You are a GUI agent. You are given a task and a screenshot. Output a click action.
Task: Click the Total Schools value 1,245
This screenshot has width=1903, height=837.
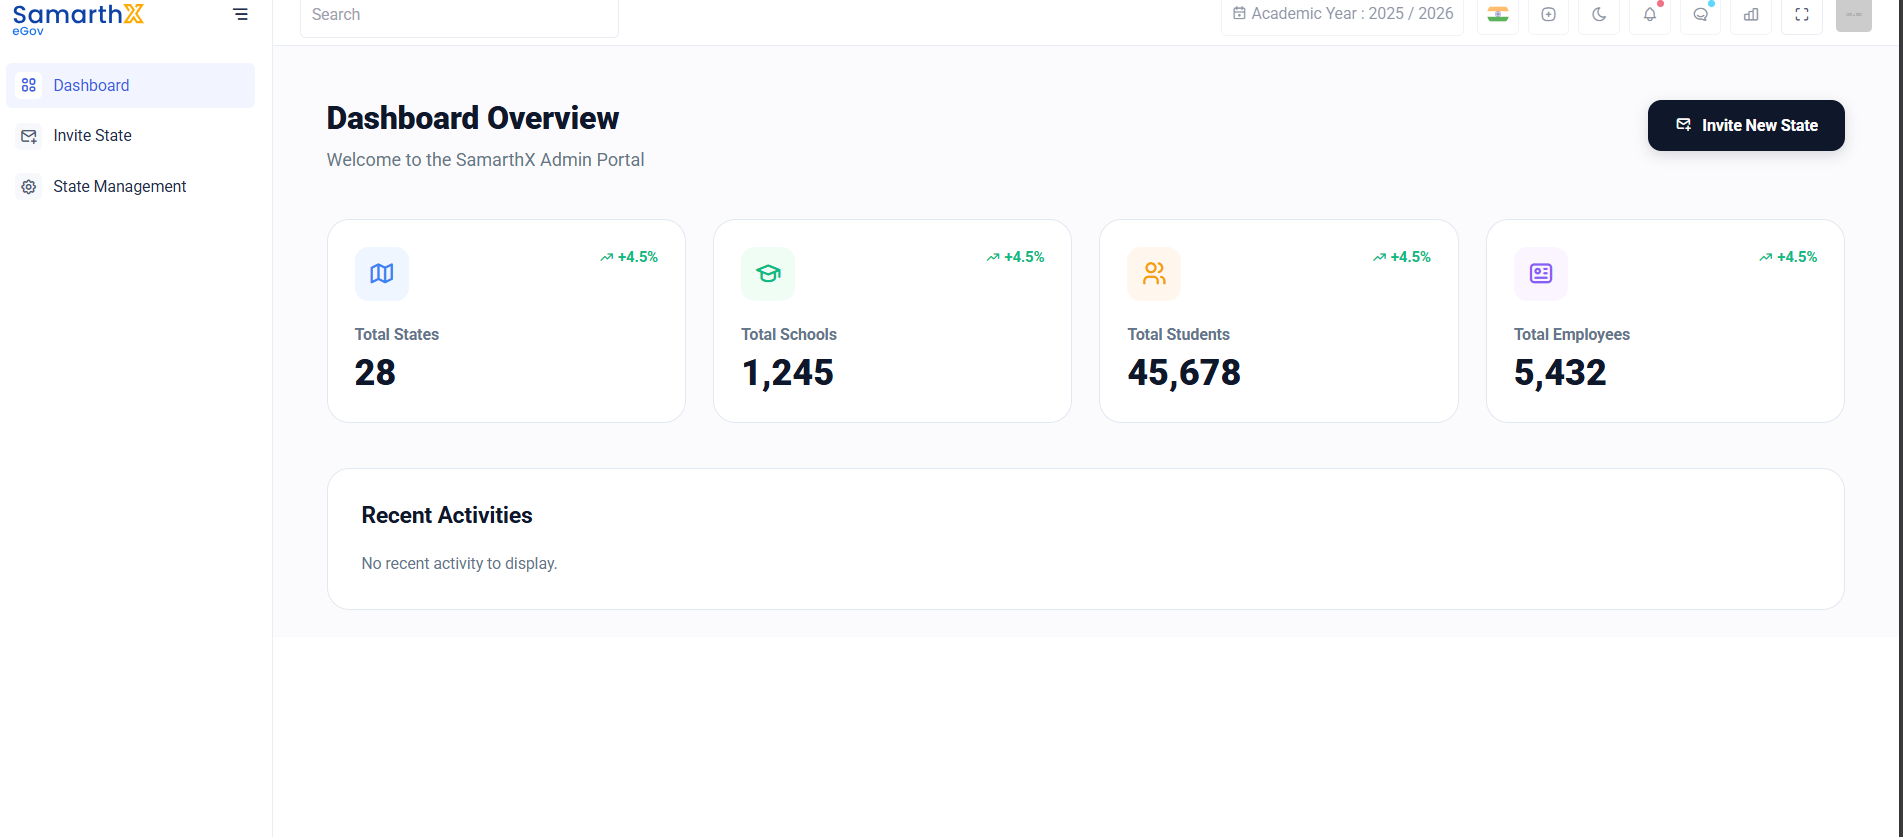pyautogui.click(x=787, y=373)
